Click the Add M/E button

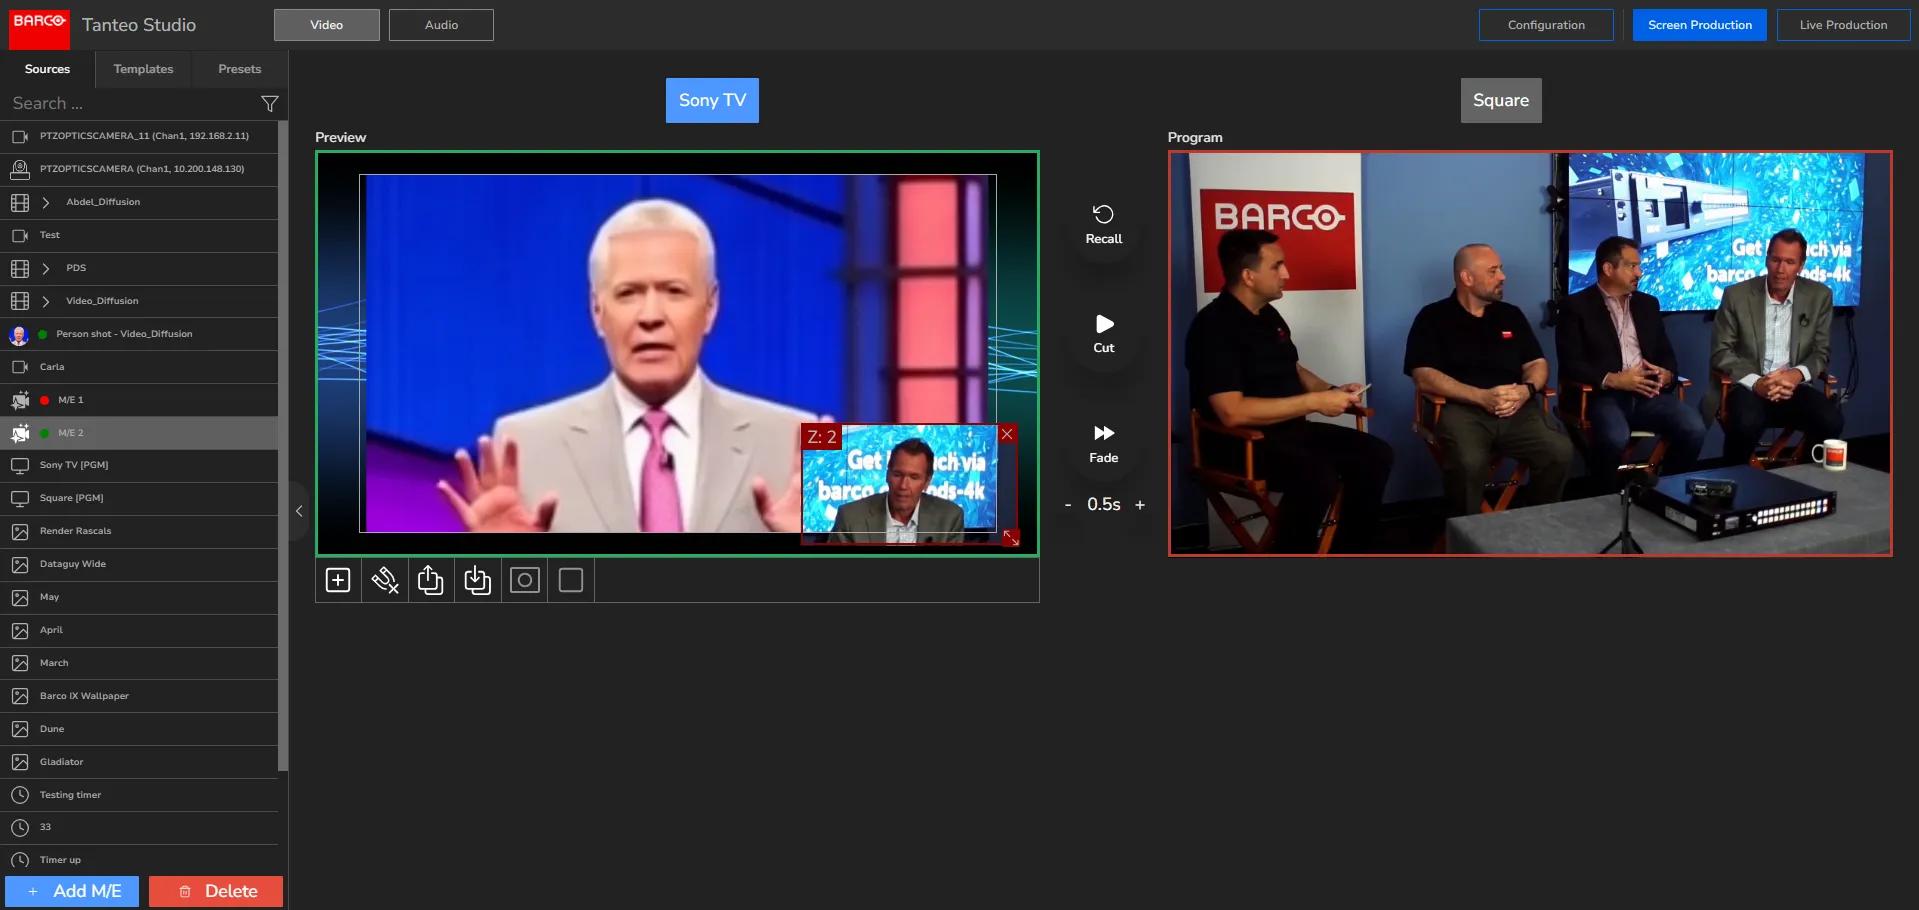pos(72,891)
